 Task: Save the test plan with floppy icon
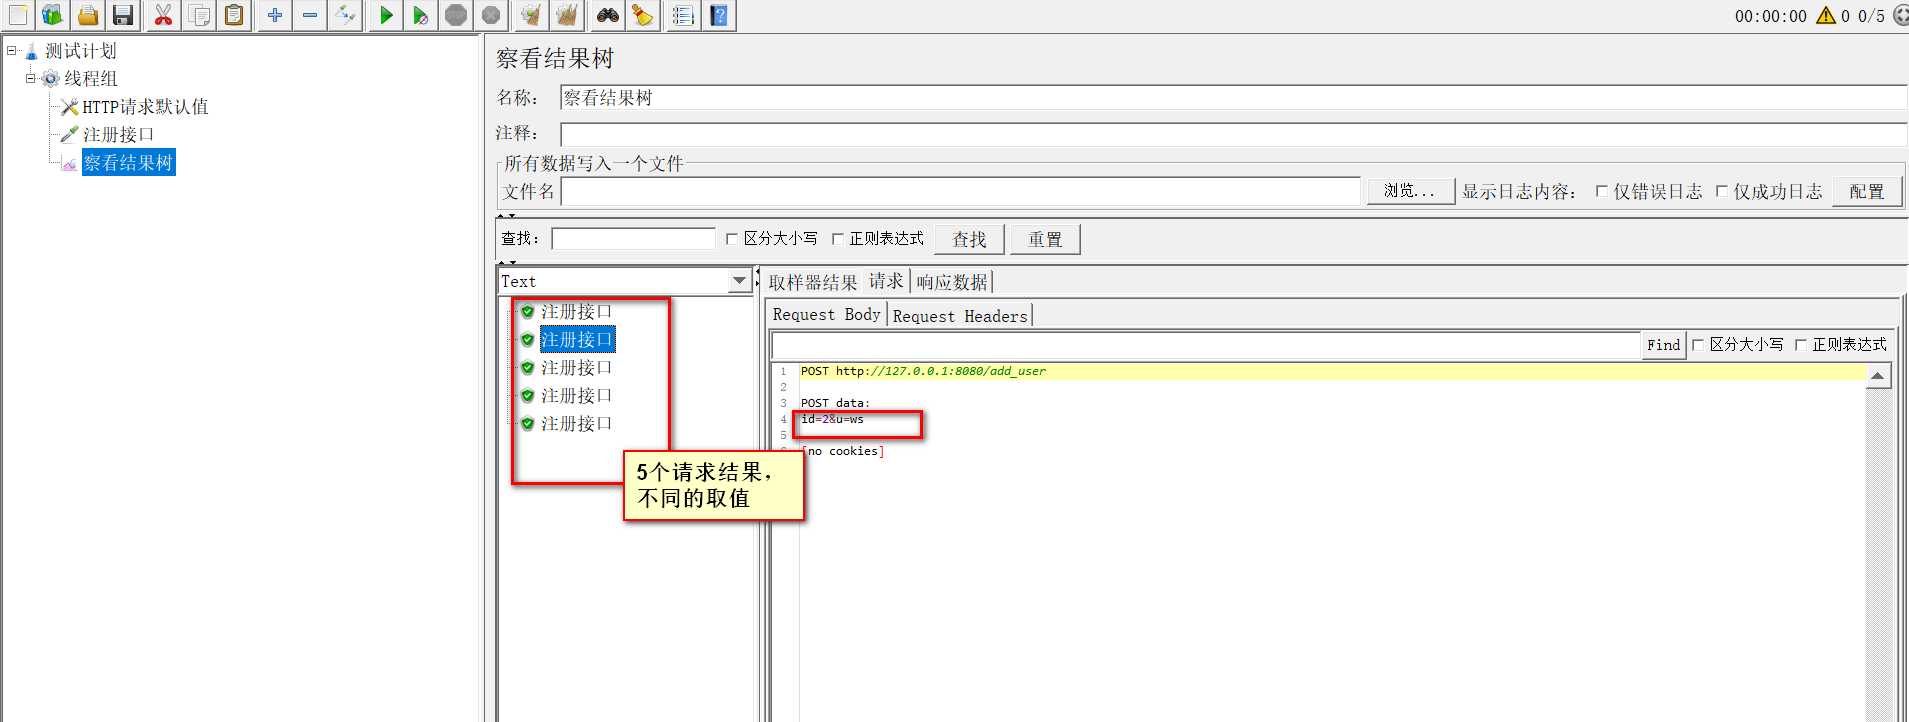pyautogui.click(x=122, y=15)
